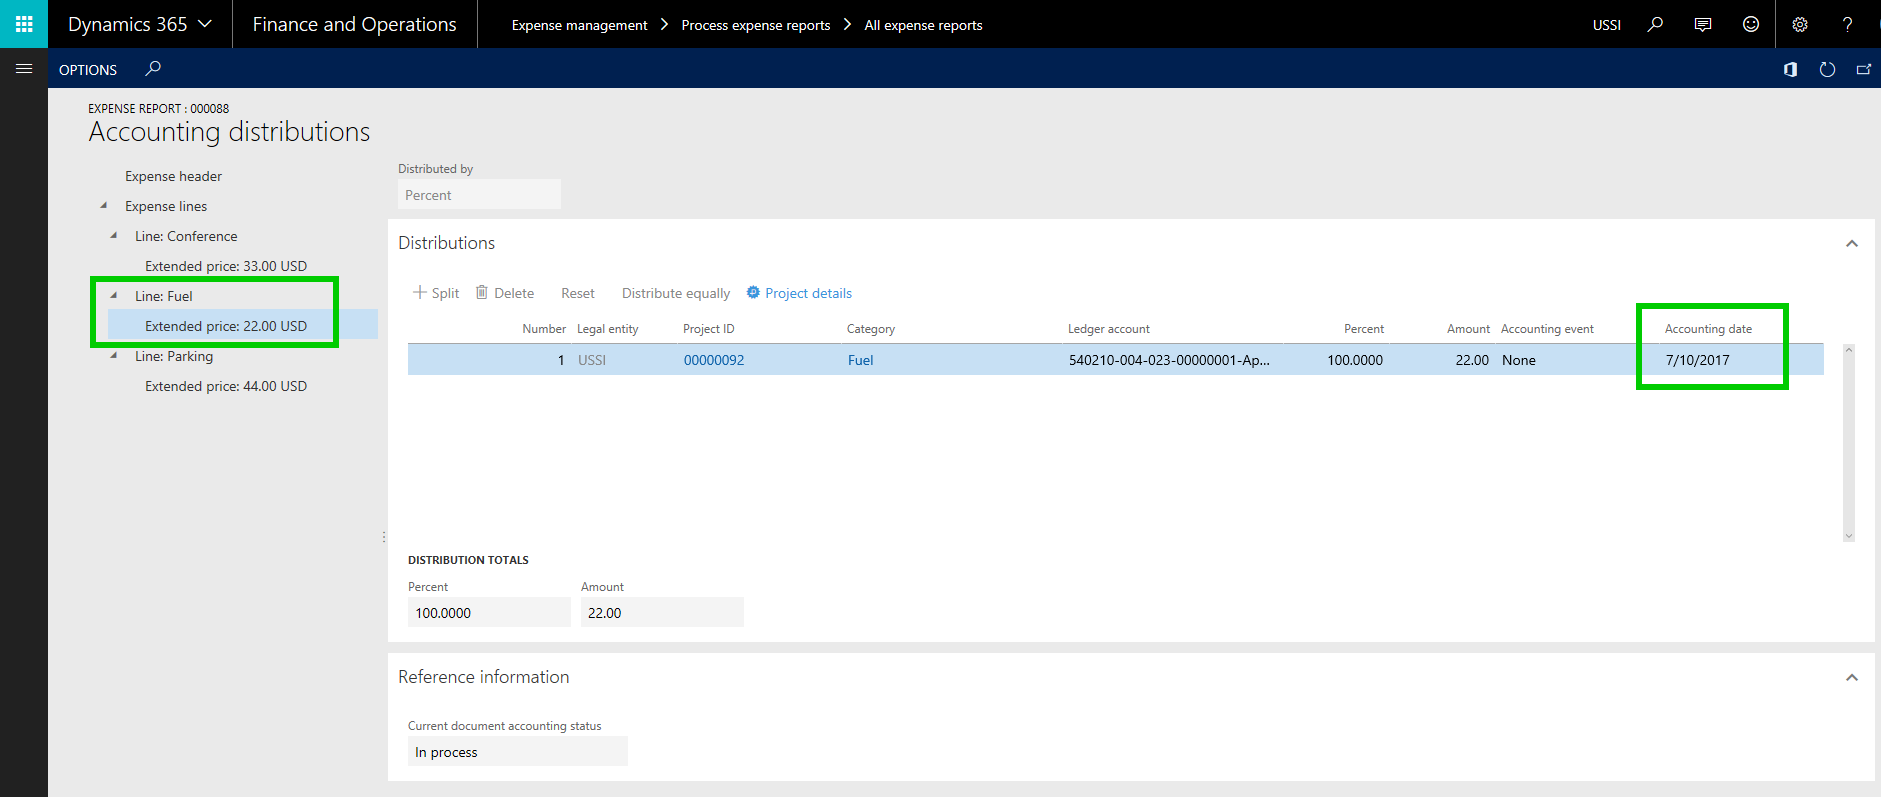
Task: Click the Project details button
Action: (x=799, y=293)
